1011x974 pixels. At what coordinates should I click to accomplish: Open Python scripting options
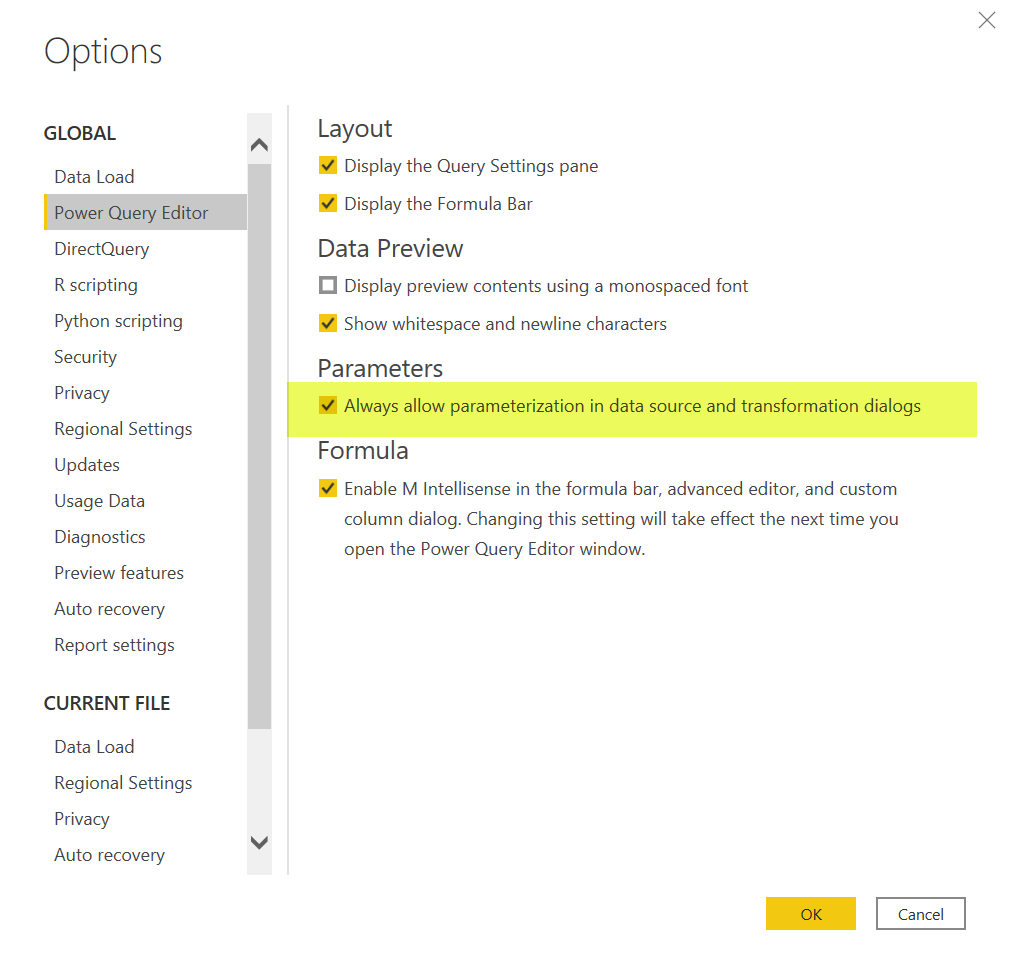click(118, 321)
